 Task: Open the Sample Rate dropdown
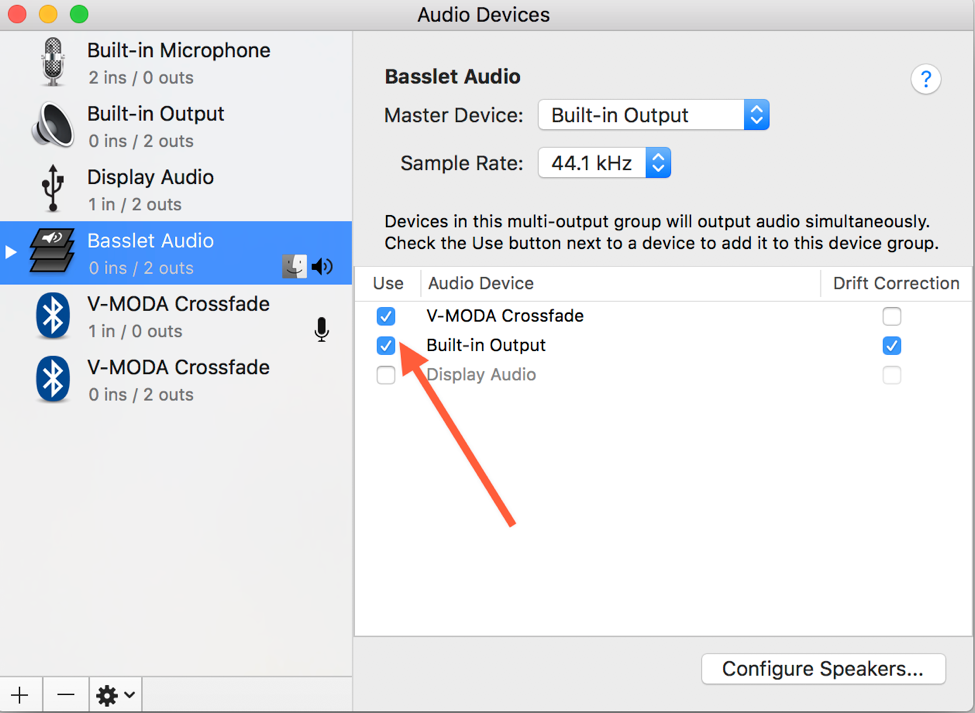pos(604,163)
